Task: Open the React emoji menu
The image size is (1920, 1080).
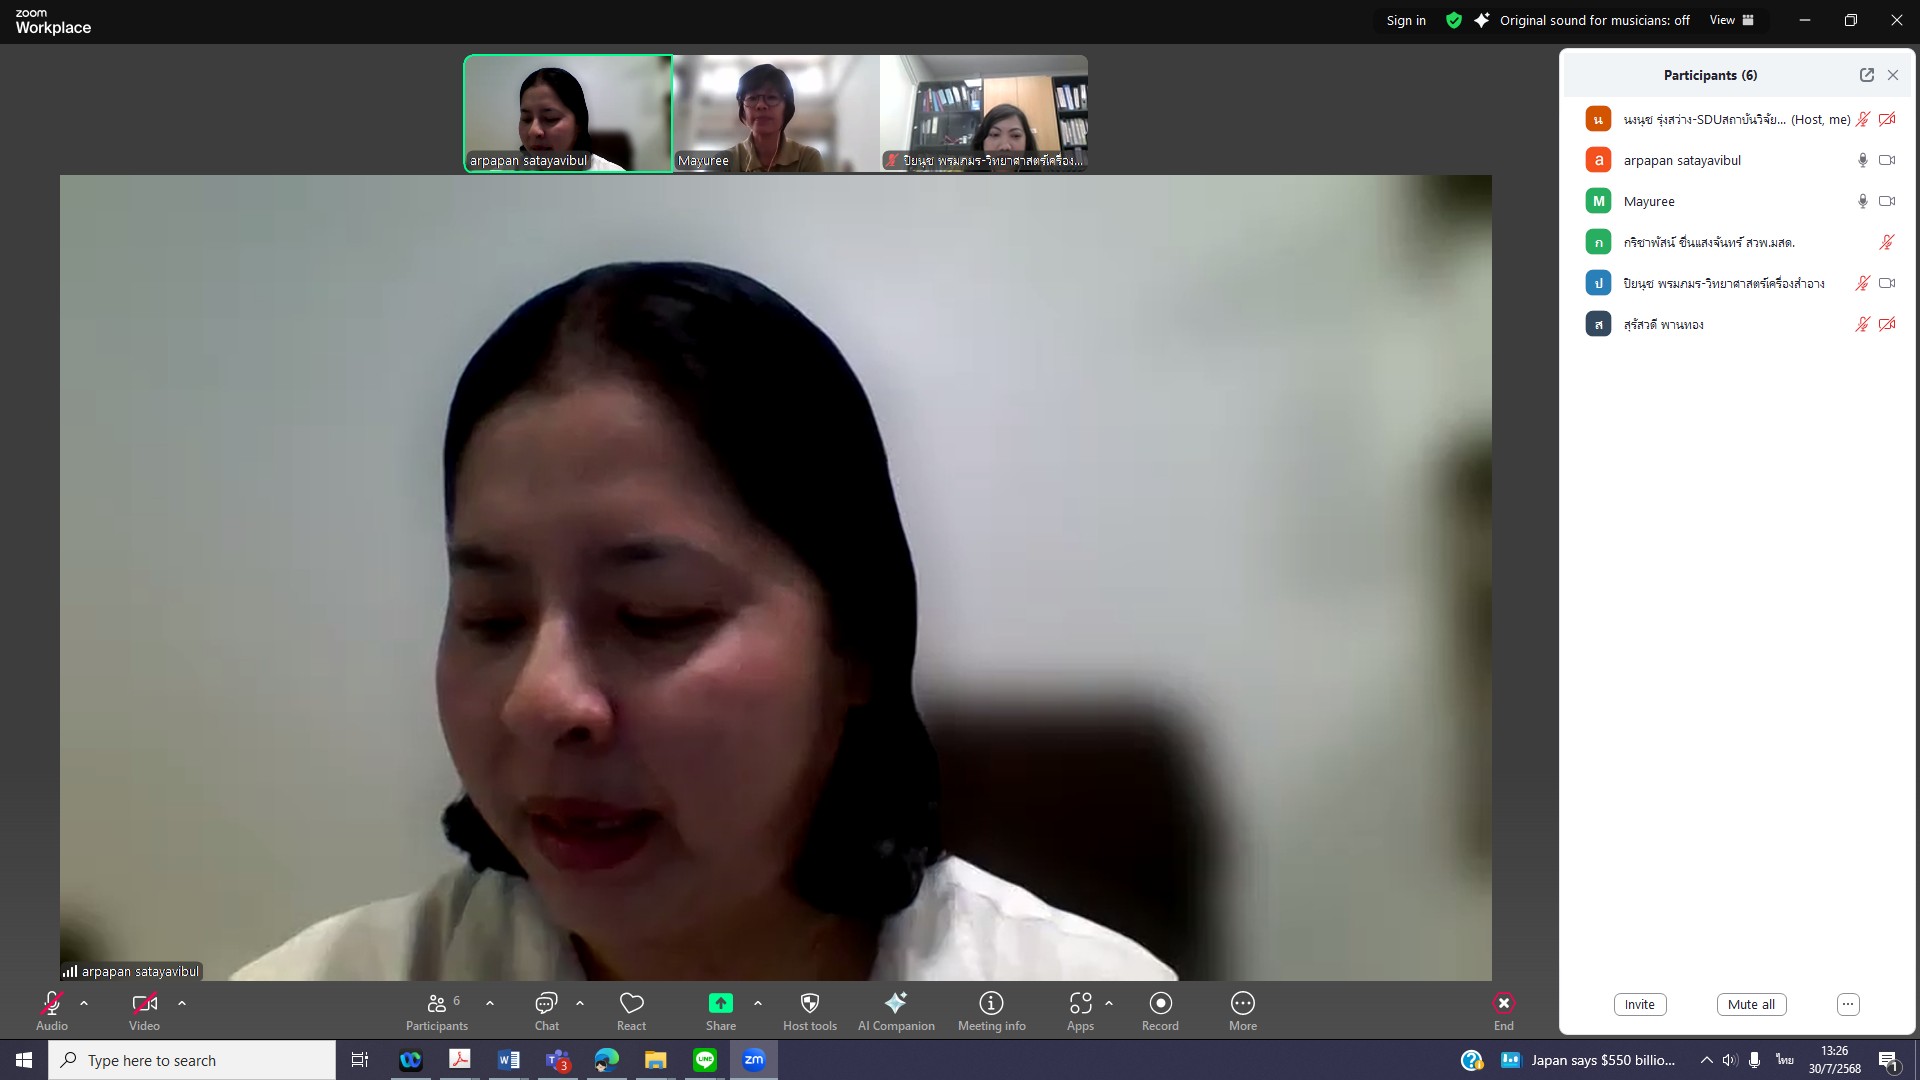Action: click(631, 1011)
